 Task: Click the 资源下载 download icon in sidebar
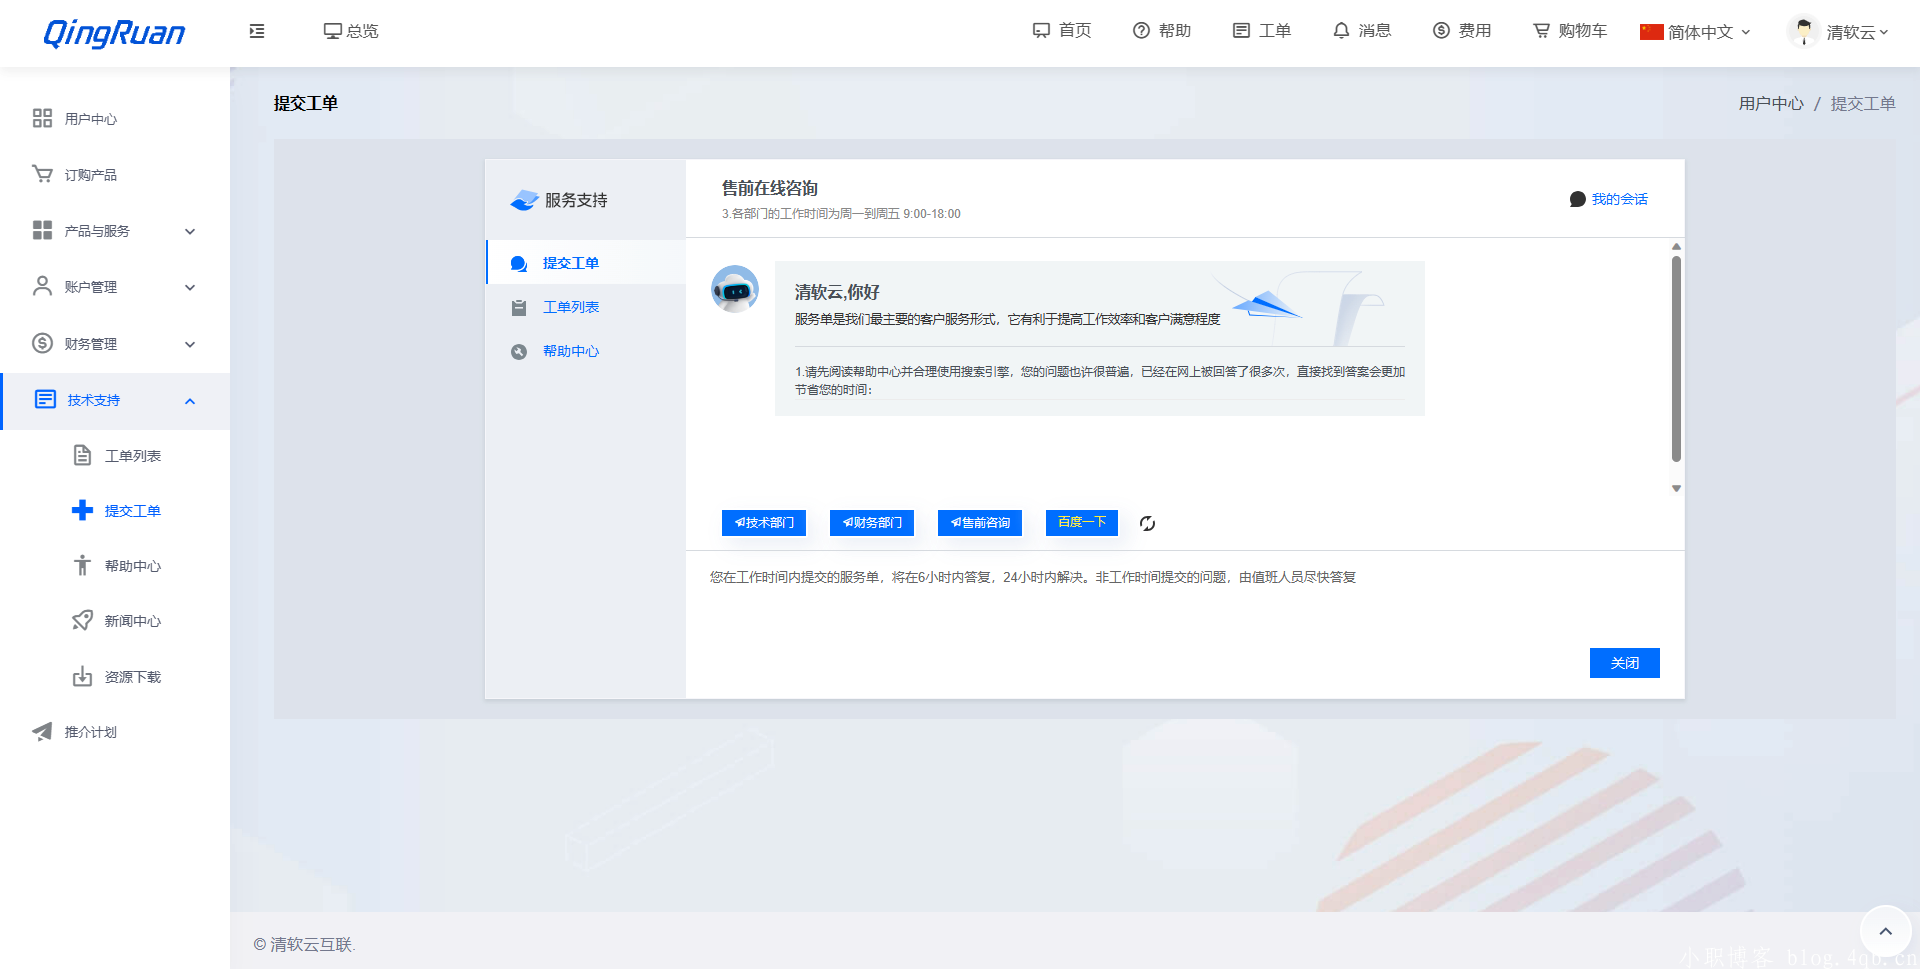tap(82, 676)
